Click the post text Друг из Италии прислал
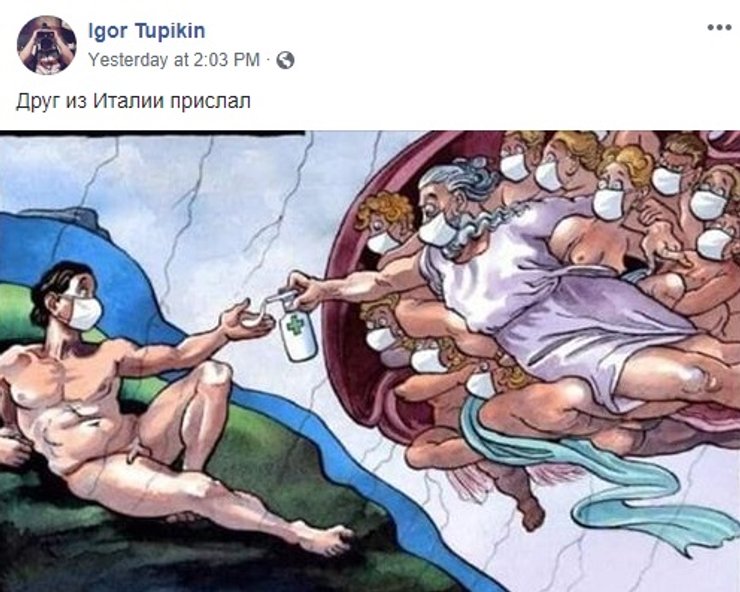The image size is (740, 592). pyautogui.click(x=134, y=101)
